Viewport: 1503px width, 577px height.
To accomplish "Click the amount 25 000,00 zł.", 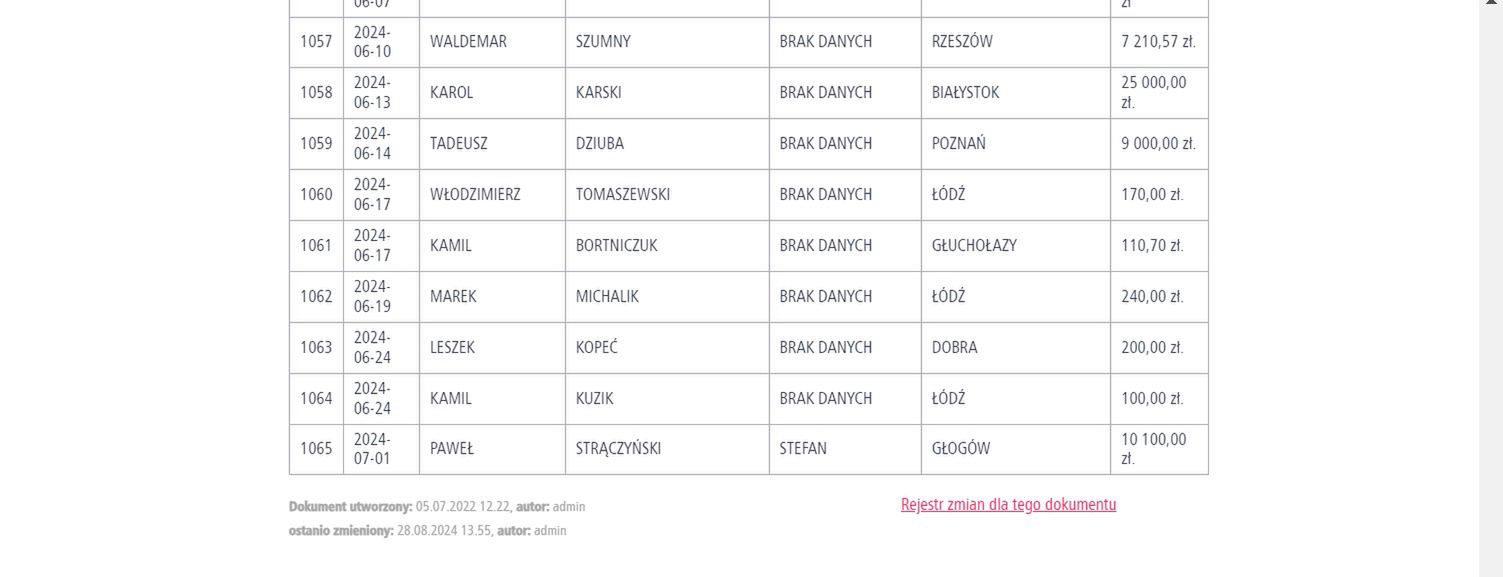I will tap(1154, 93).
